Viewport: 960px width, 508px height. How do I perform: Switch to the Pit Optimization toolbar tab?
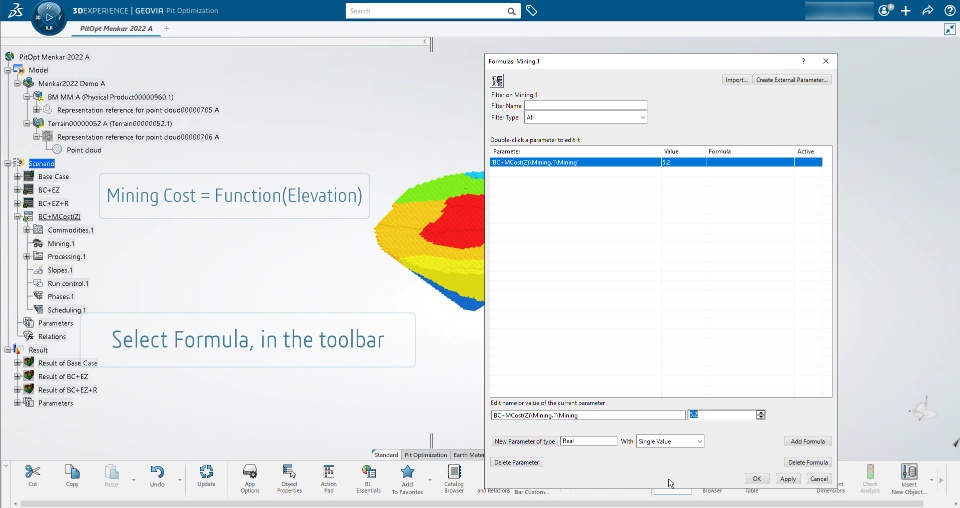[x=426, y=455]
